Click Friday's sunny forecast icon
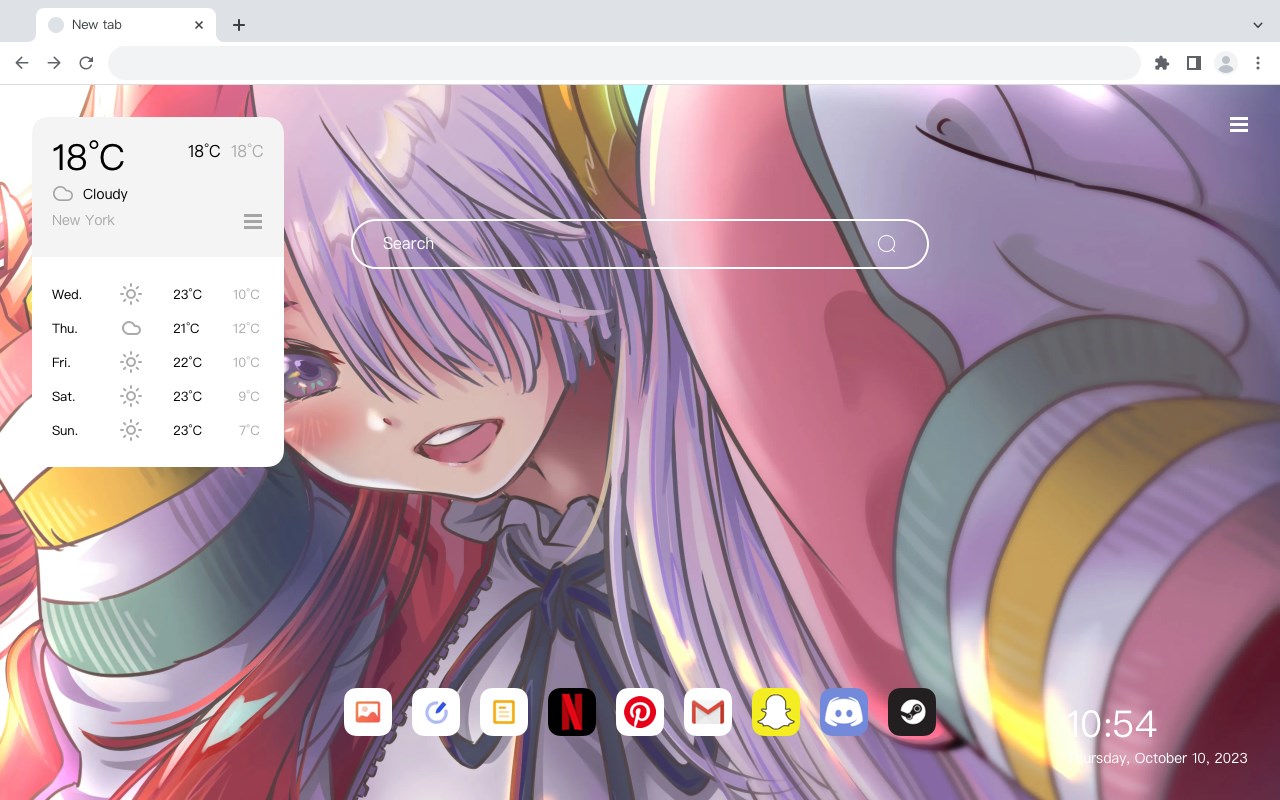The width and height of the screenshot is (1280, 800). tap(131, 362)
